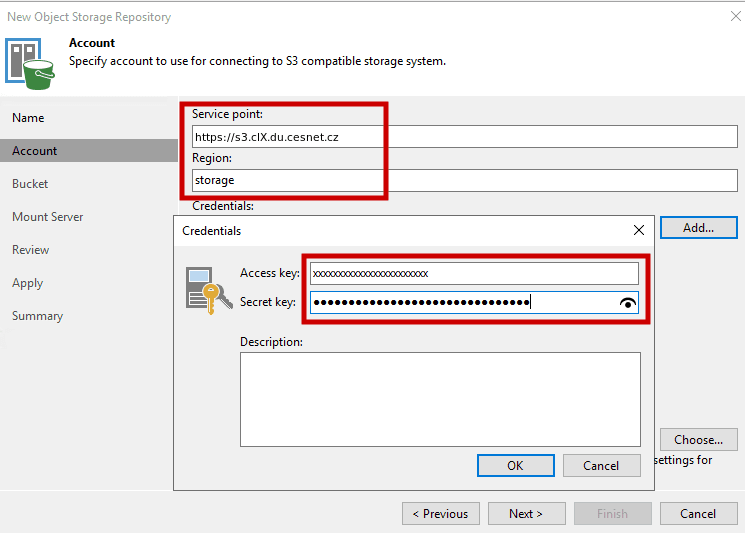The width and height of the screenshot is (745, 533).
Task: Click the Access key label
Action: (270, 273)
